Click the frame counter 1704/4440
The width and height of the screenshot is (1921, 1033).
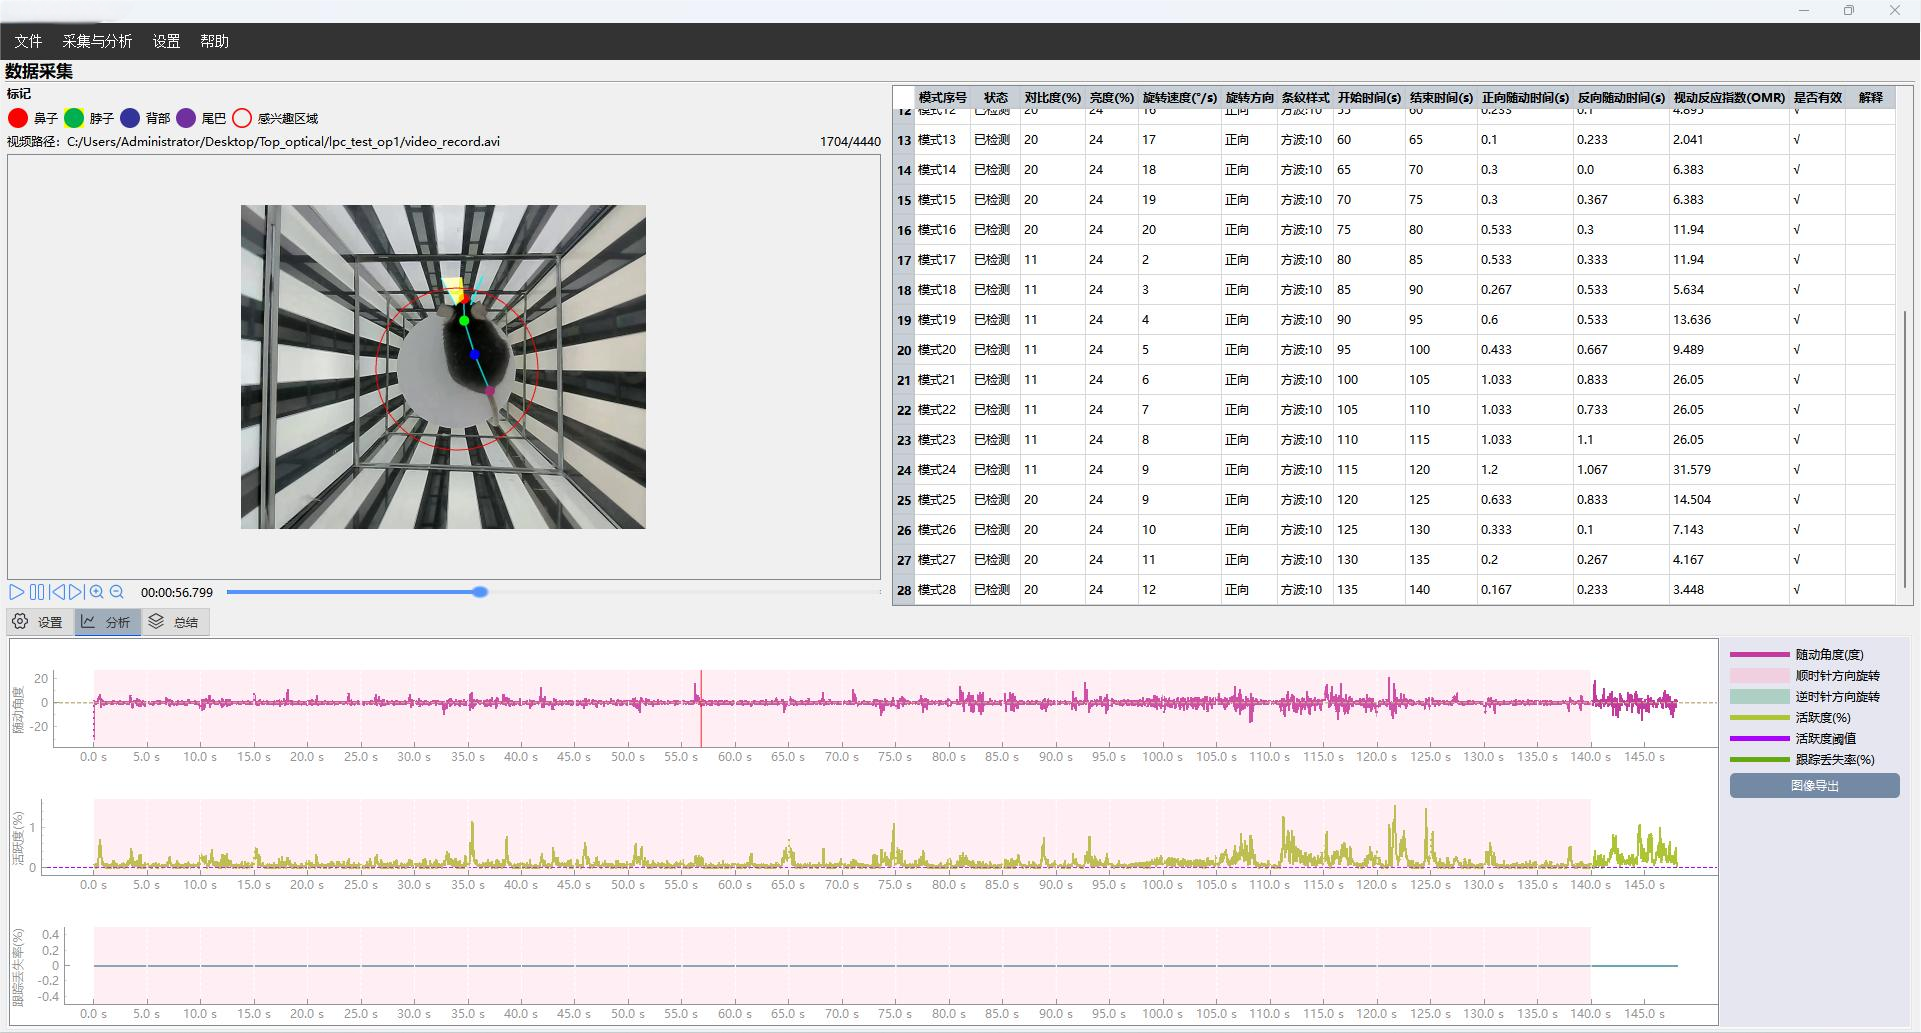[850, 142]
